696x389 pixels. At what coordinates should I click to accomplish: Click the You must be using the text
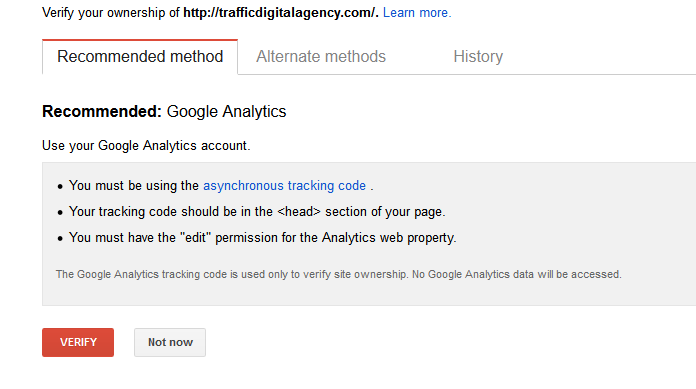pyautogui.click(x=134, y=185)
